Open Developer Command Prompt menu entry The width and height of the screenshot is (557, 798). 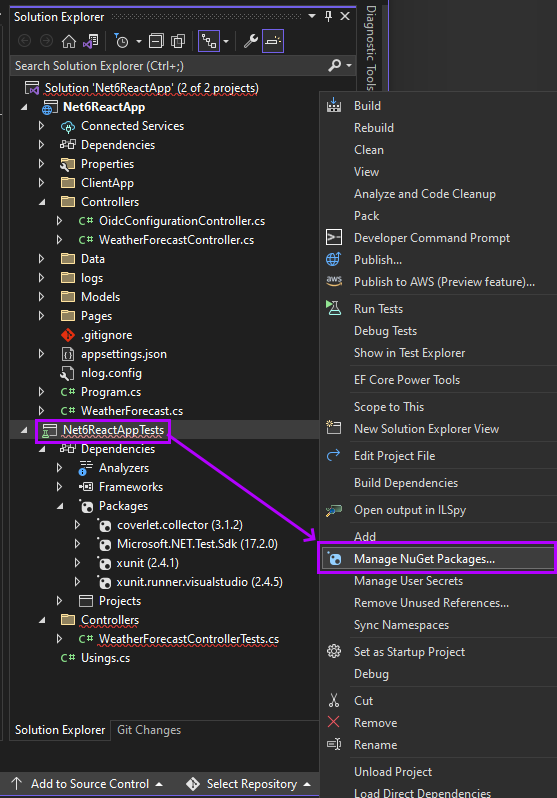[432, 238]
